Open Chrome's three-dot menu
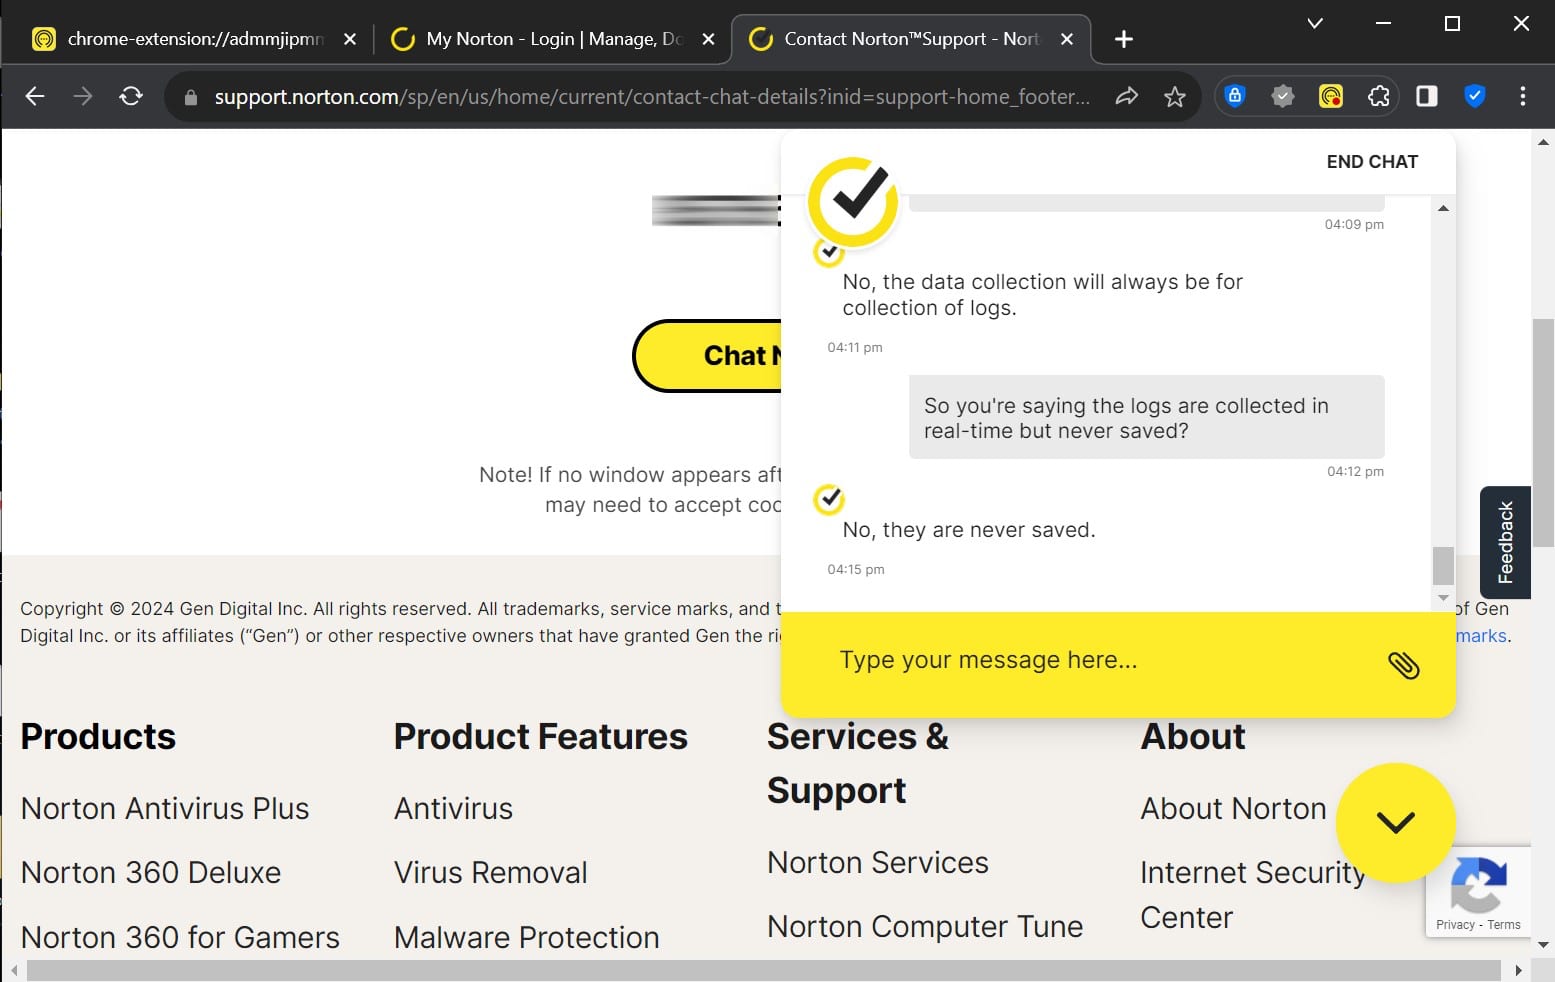The height and width of the screenshot is (982, 1555). point(1523,96)
